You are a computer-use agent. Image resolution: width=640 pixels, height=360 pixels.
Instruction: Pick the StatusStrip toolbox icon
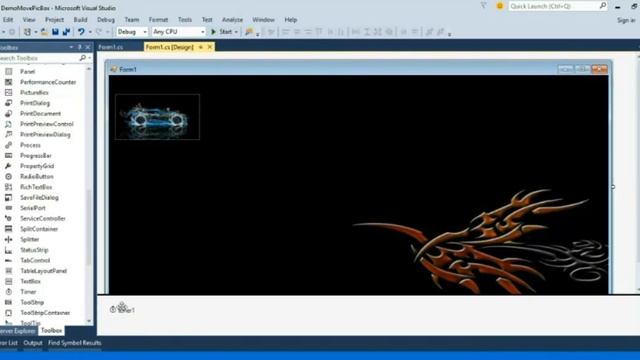[9, 250]
